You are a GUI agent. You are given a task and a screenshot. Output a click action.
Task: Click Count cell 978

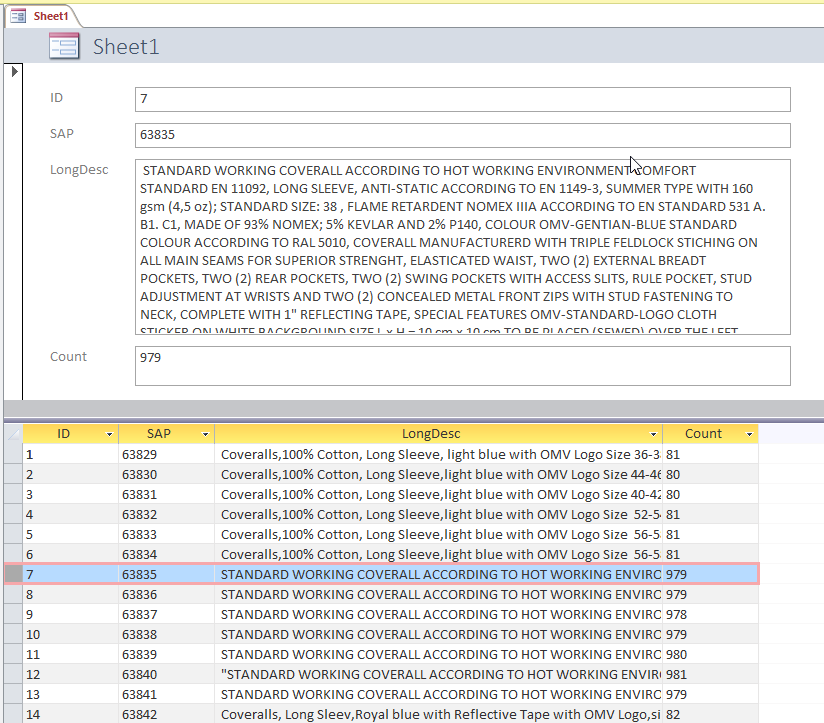pos(710,614)
